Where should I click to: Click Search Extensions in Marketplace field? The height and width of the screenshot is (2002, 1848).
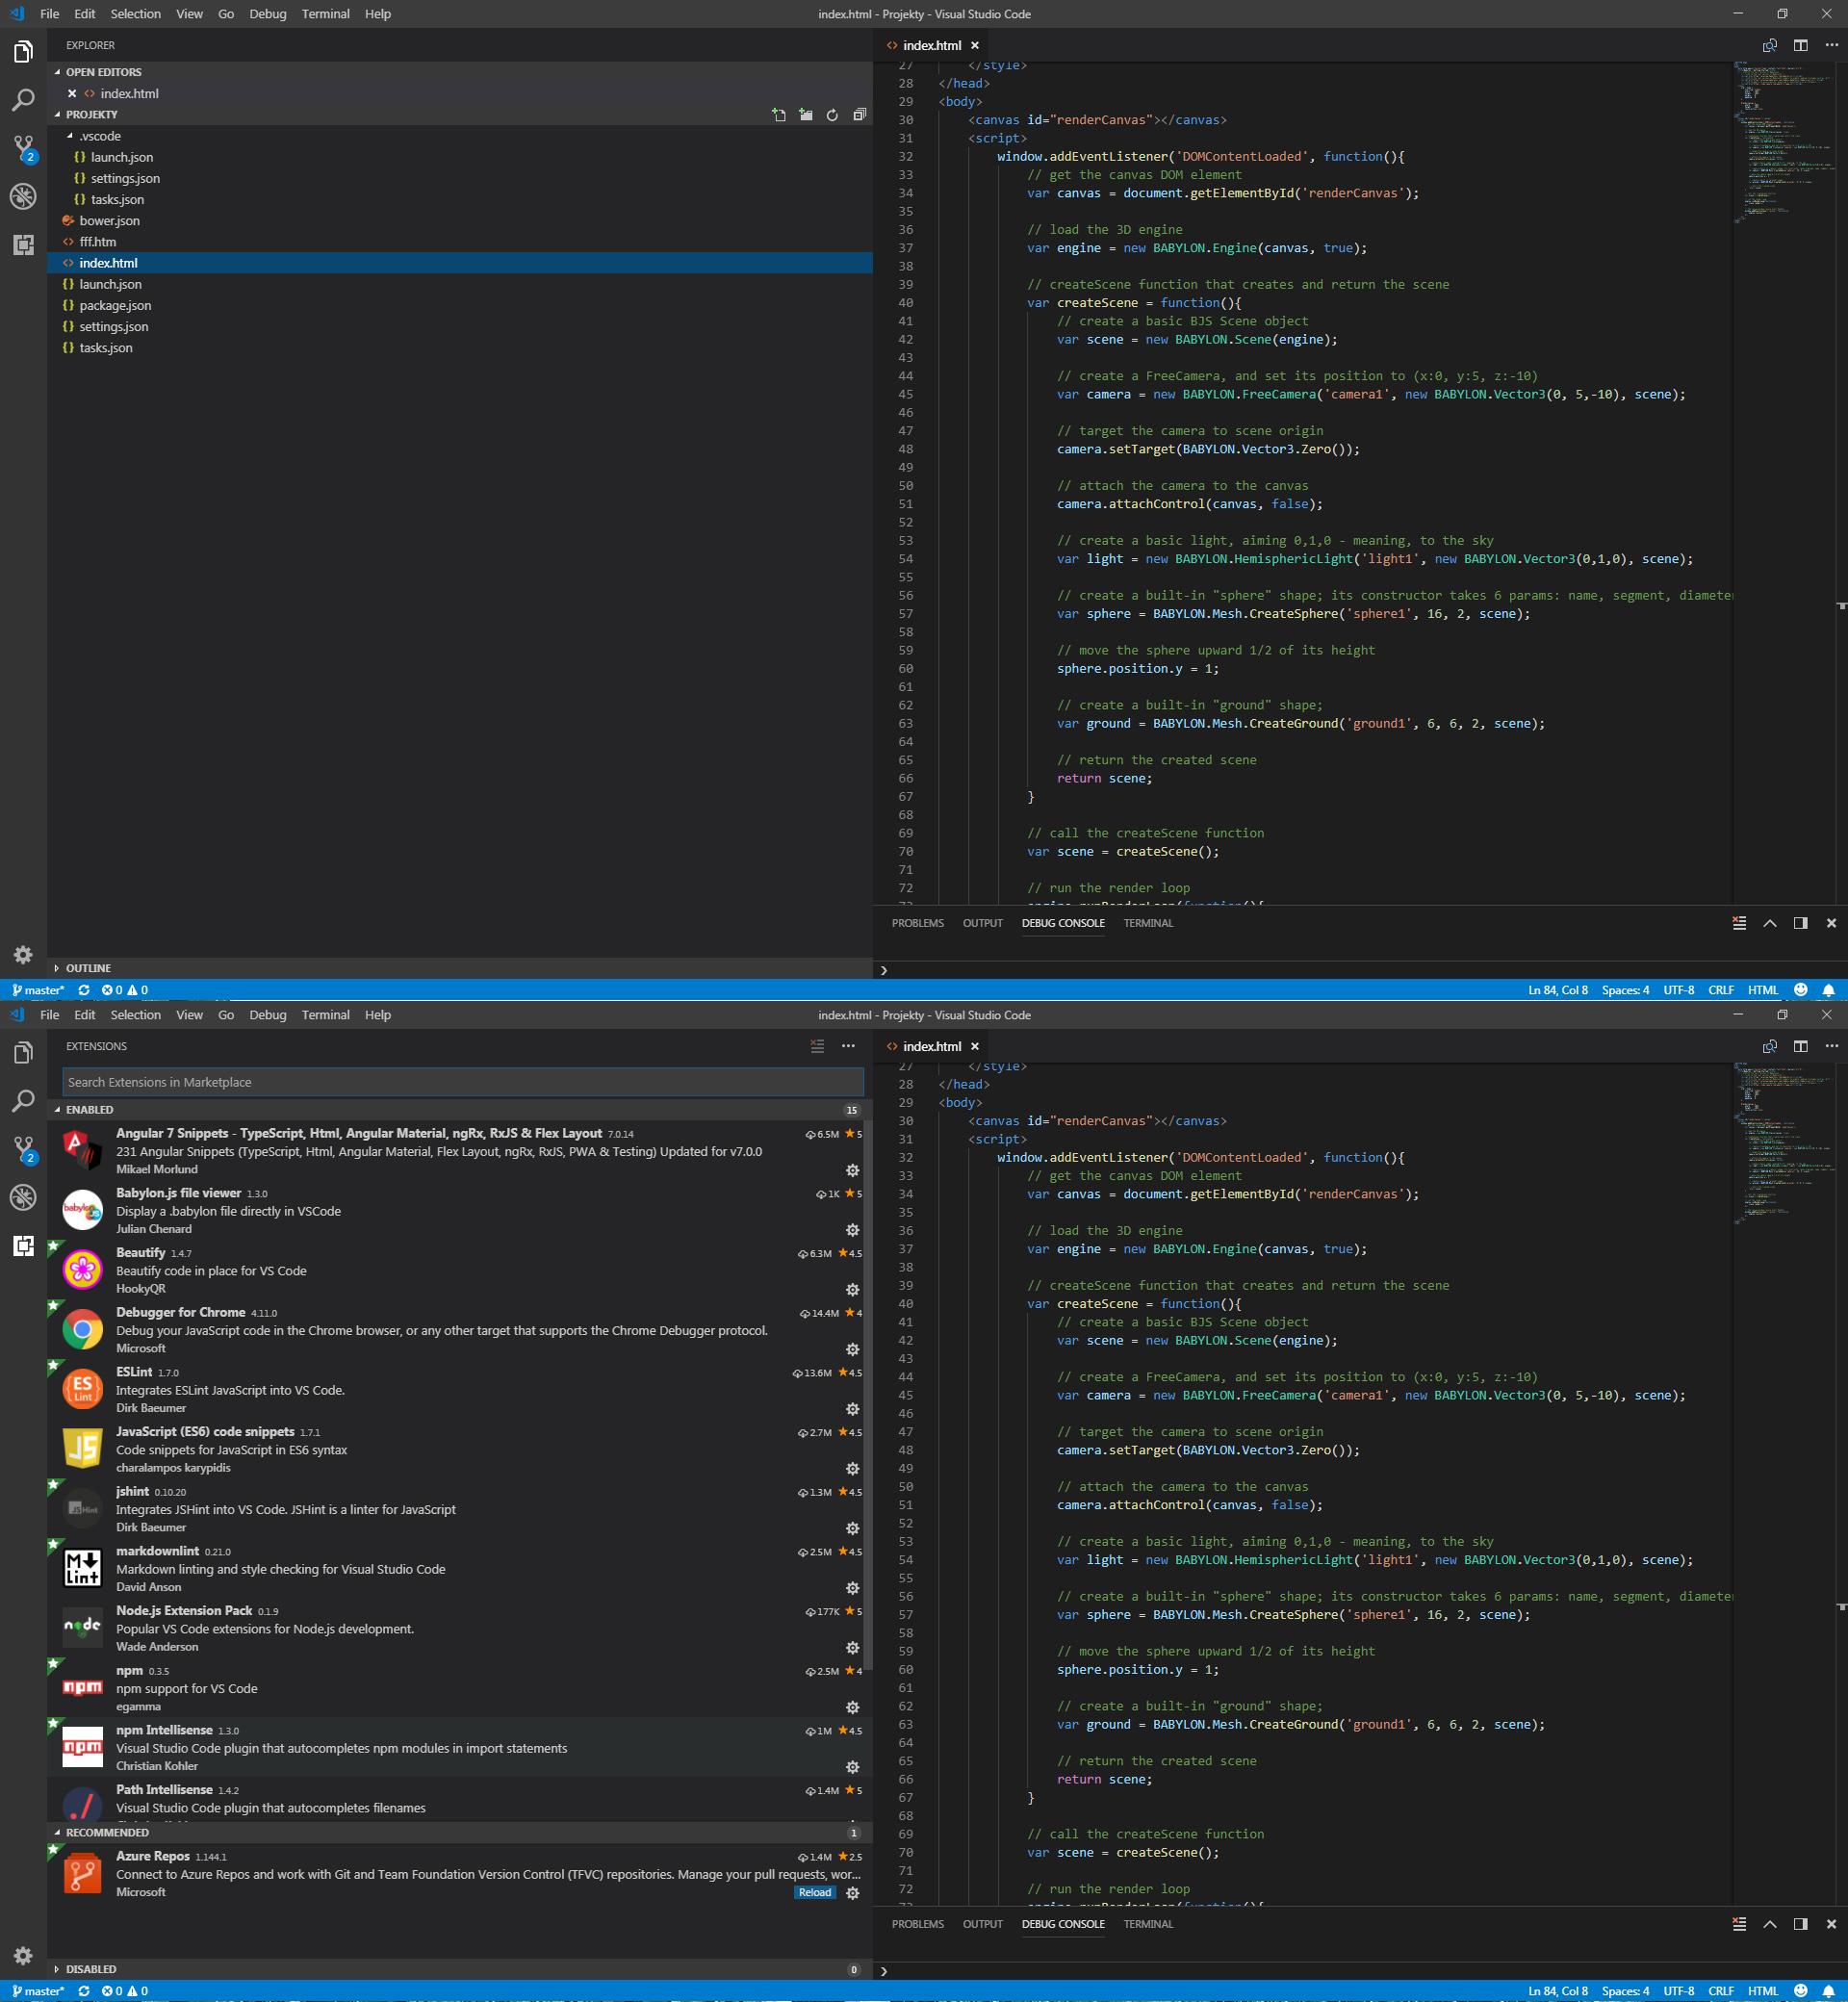tap(462, 1082)
